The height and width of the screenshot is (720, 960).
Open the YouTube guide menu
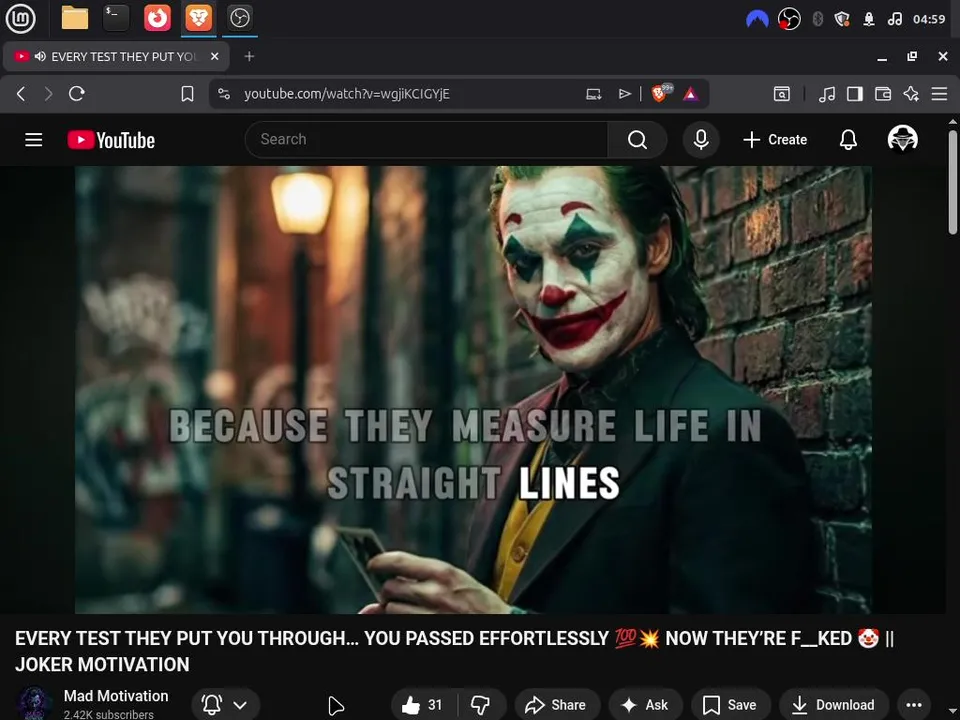(34, 140)
